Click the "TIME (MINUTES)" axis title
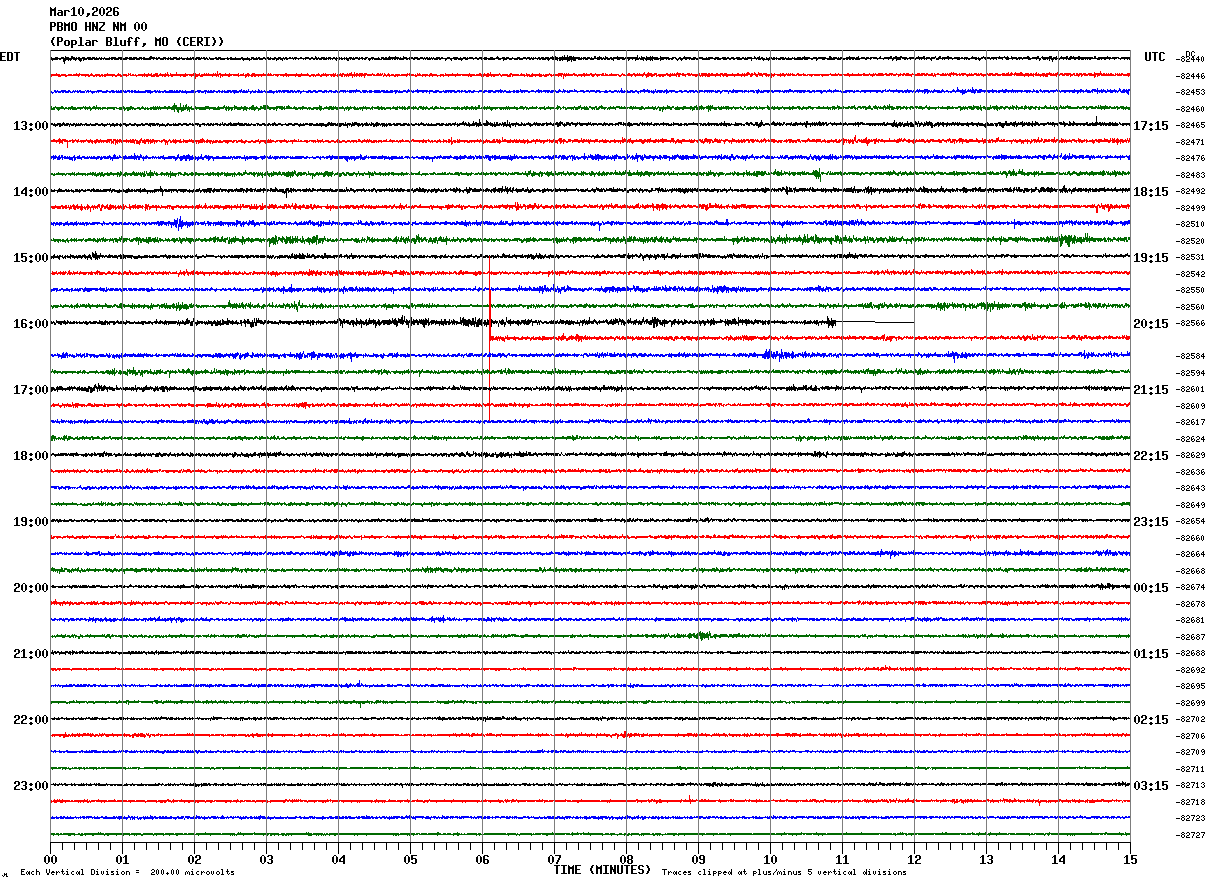1210x886 pixels. click(x=602, y=870)
